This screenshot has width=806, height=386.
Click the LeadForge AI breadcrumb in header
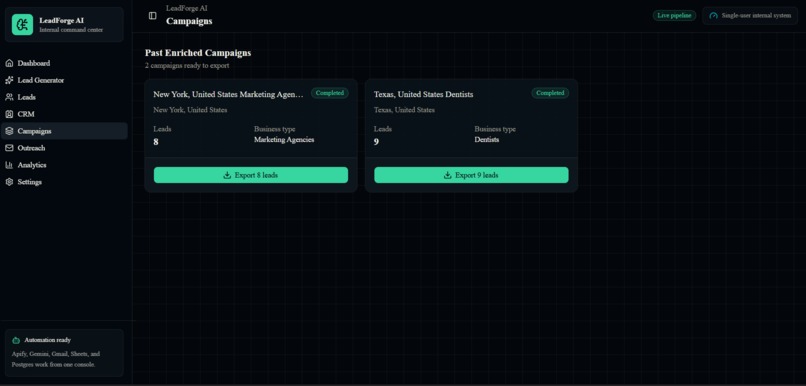[x=187, y=8]
